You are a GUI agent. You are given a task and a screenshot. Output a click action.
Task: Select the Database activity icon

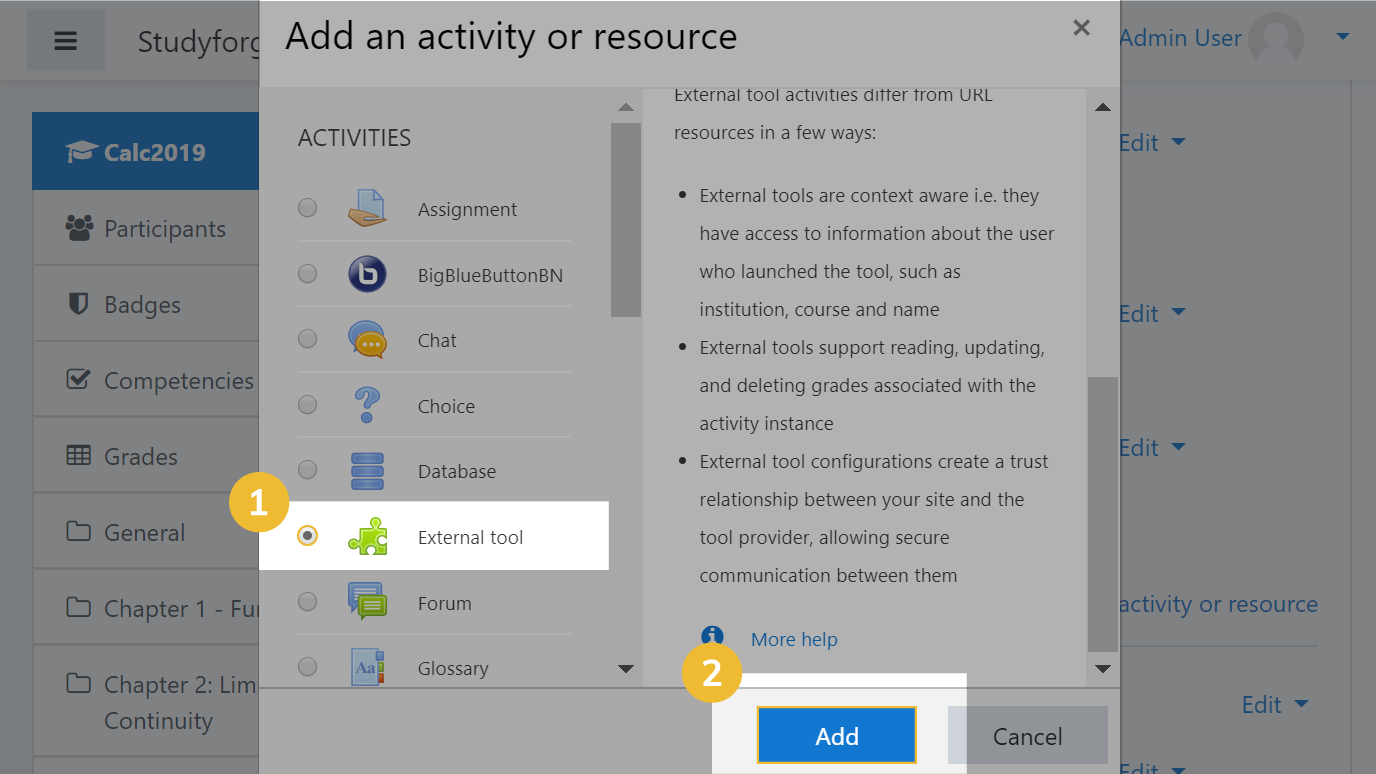(366, 470)
